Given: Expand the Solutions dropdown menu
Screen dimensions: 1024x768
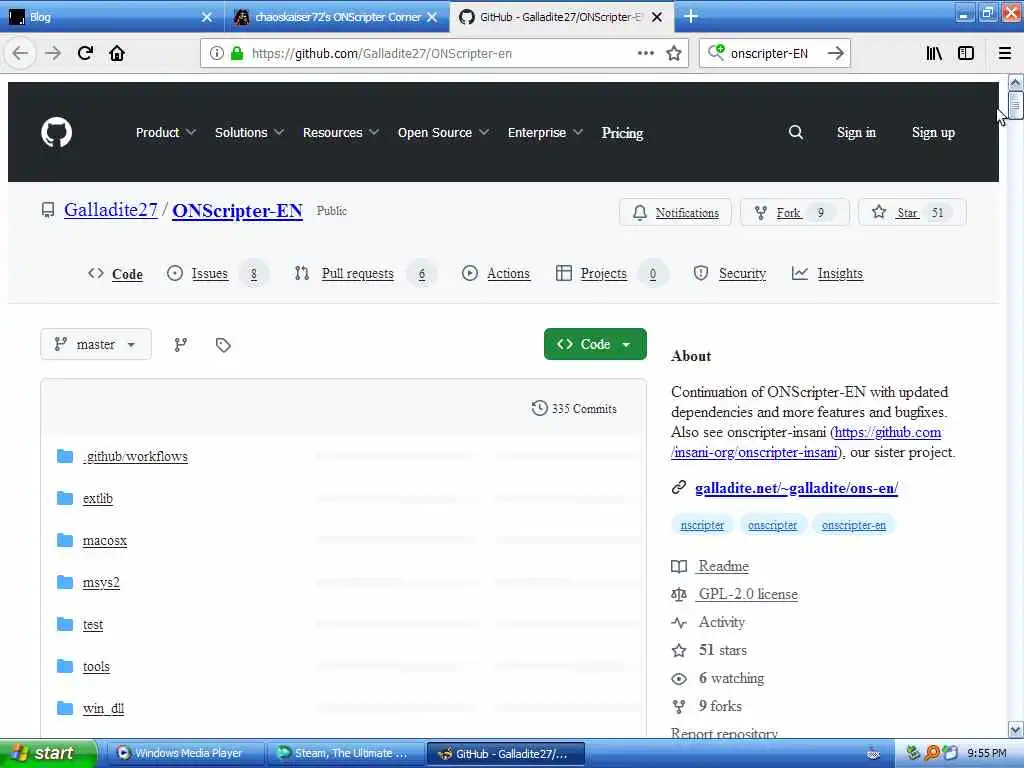Looking at the screenshot, I should pyautogui.click(x=249, y=133).
